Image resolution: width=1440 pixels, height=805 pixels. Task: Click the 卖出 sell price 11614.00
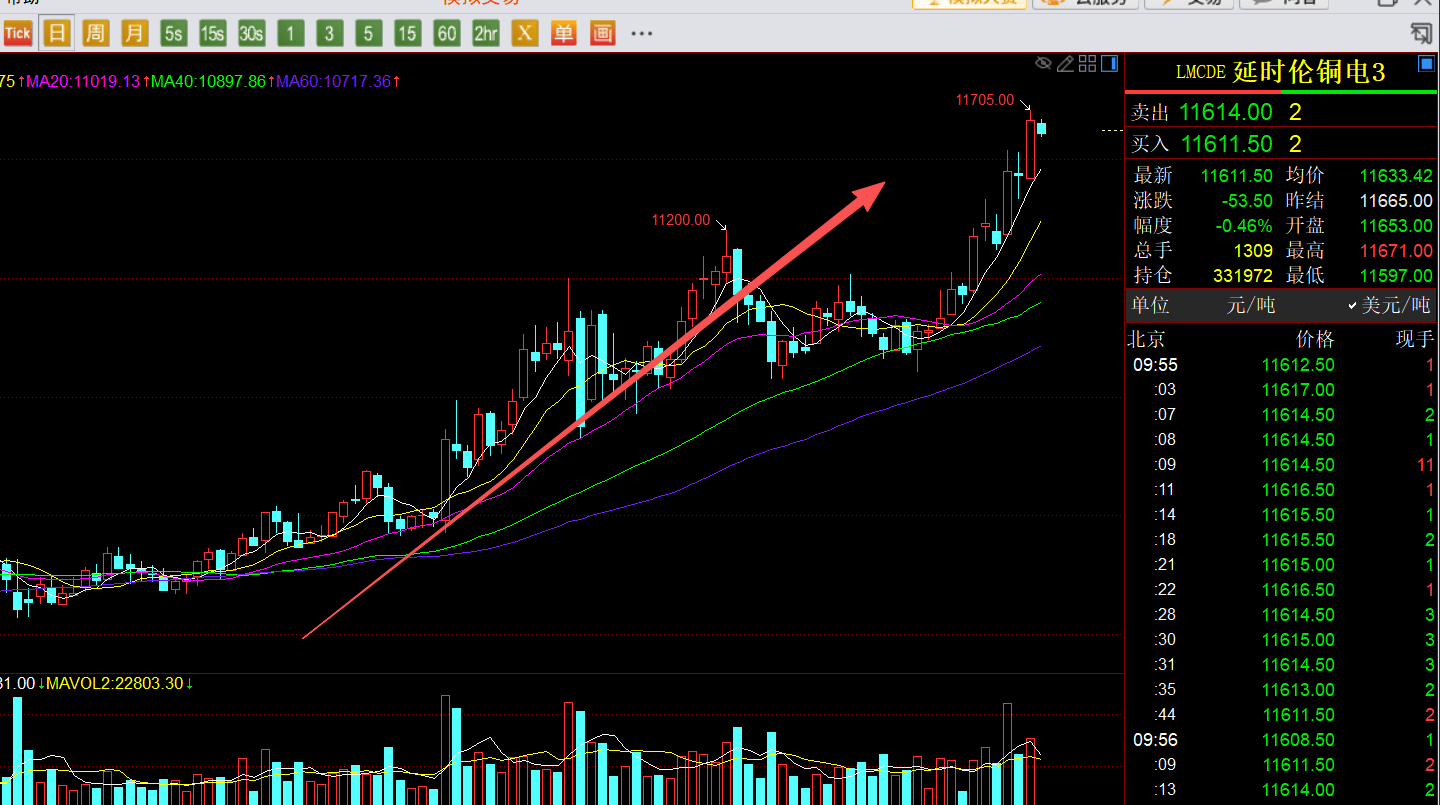pyautogui.click(x=1226, y=112)
